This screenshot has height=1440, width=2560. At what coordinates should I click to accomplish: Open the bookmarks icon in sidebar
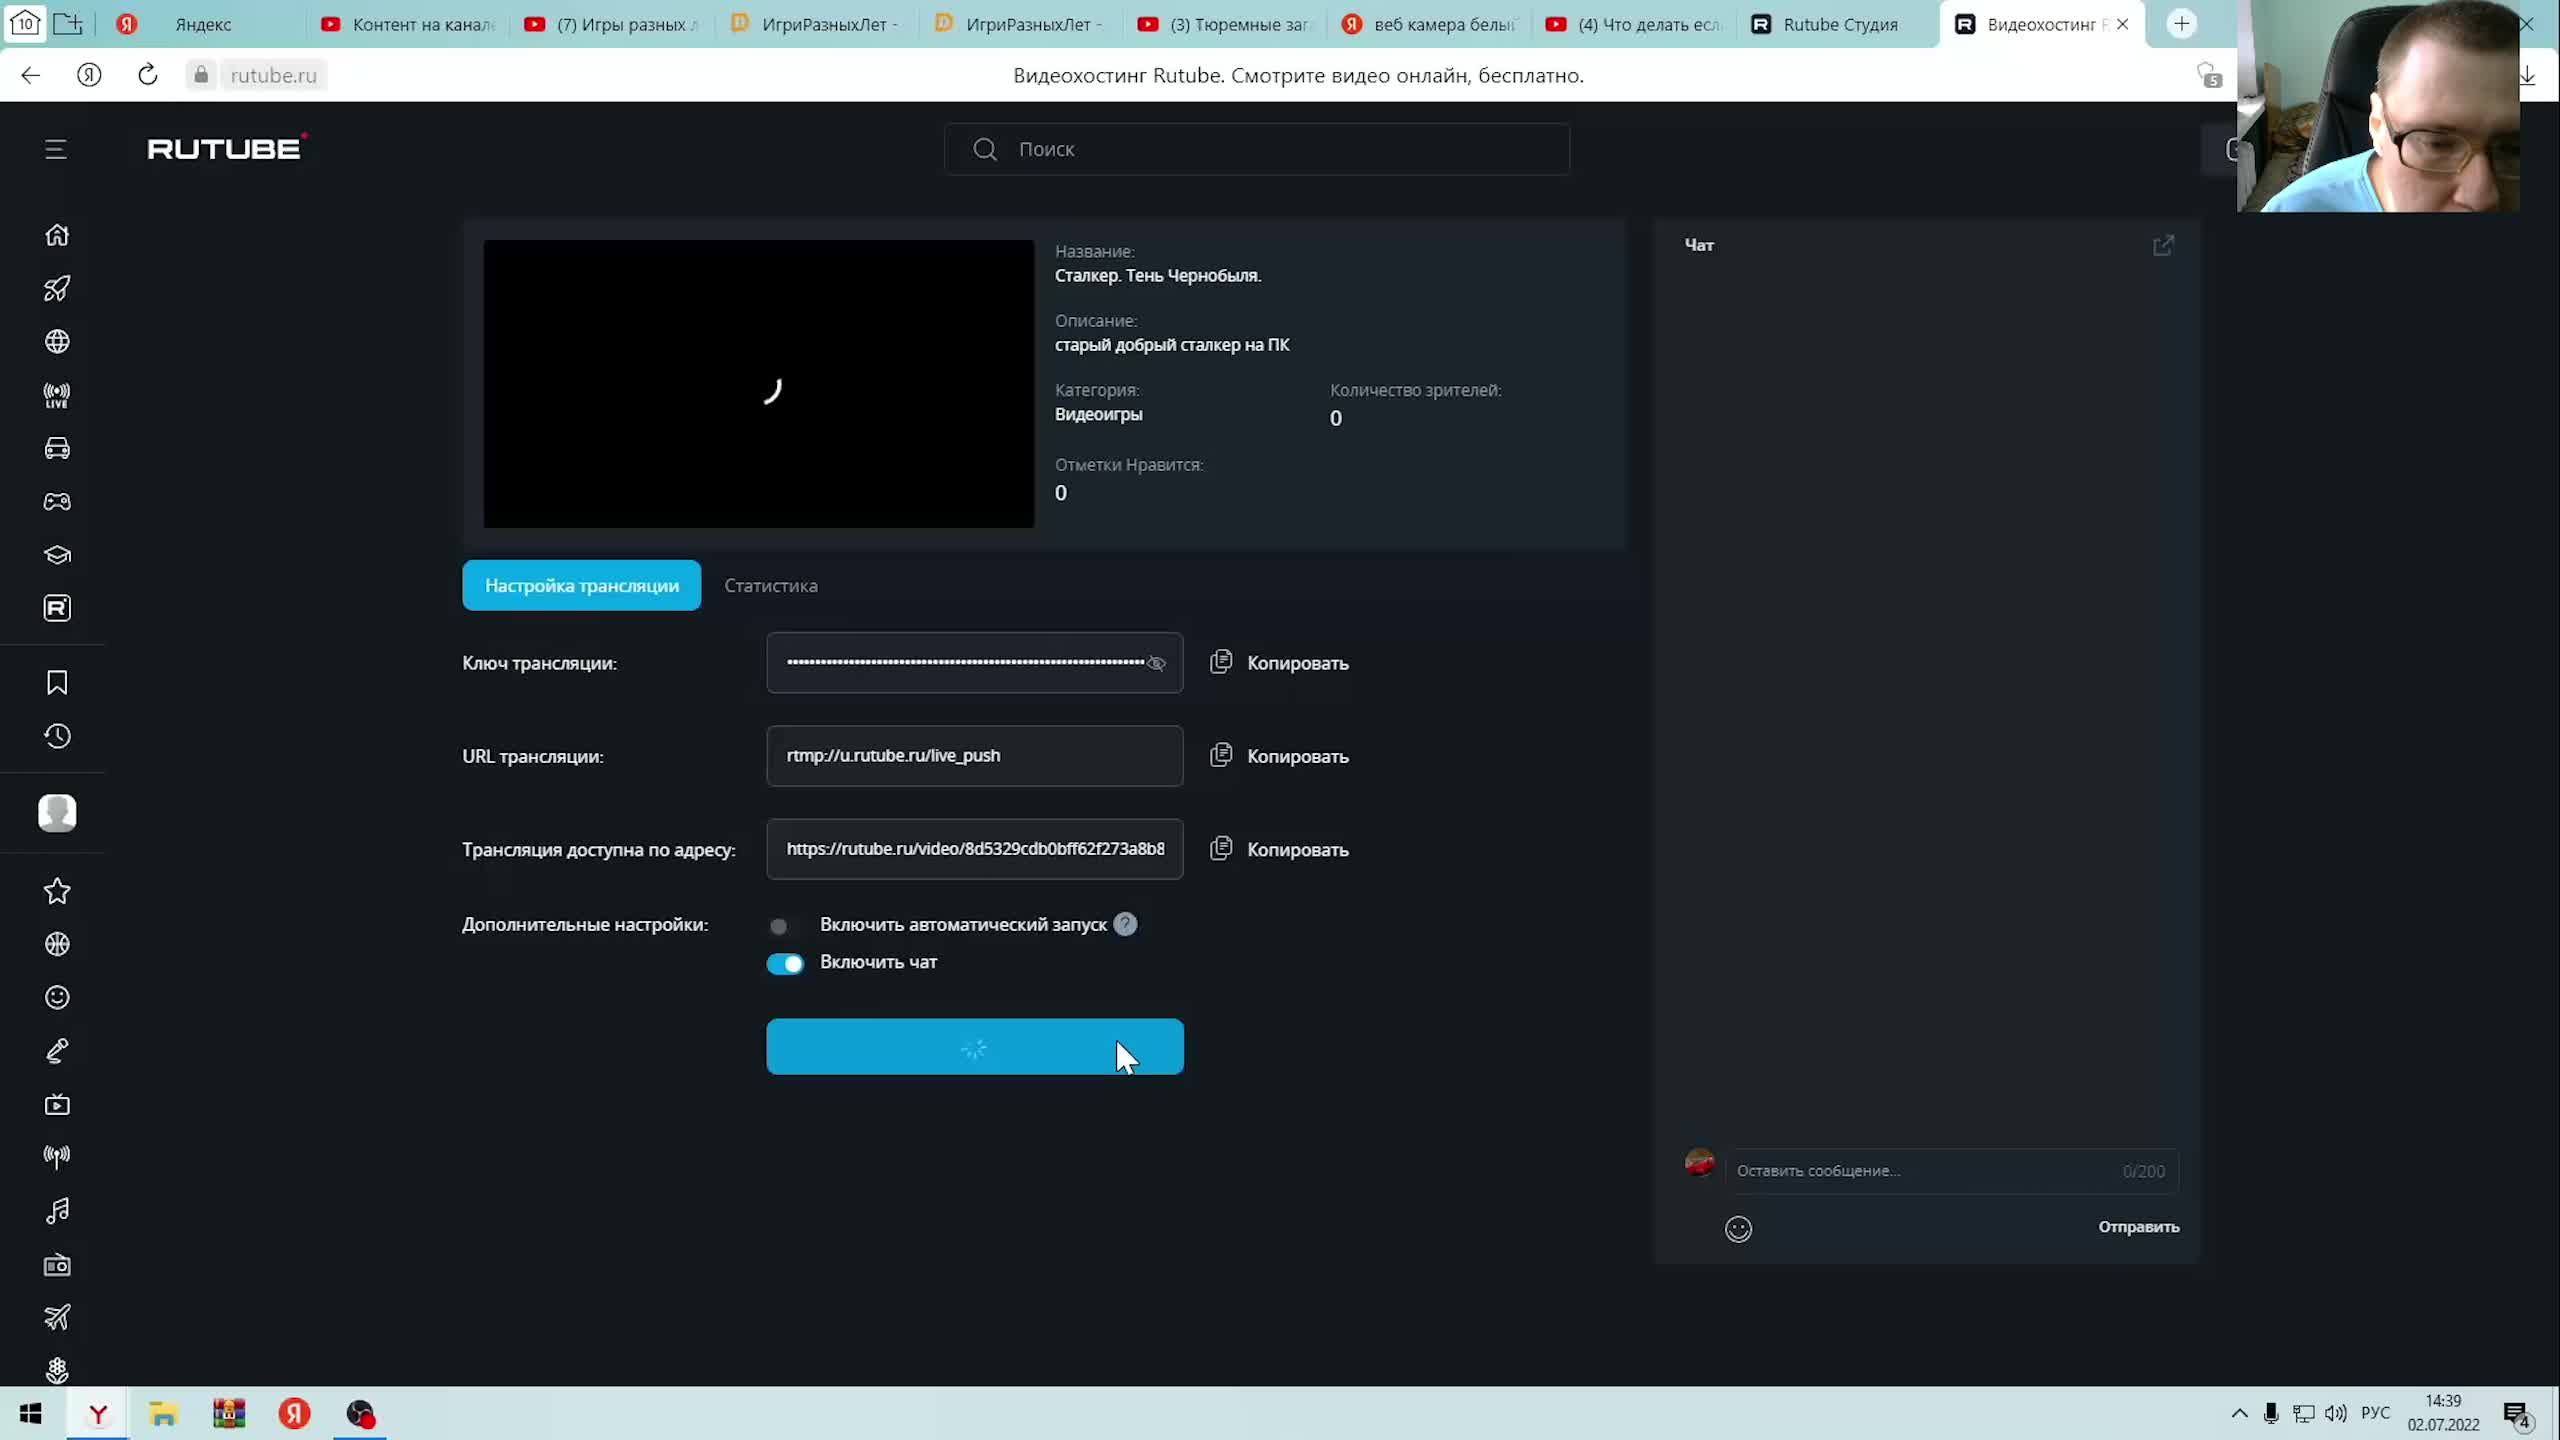point(57,682)
